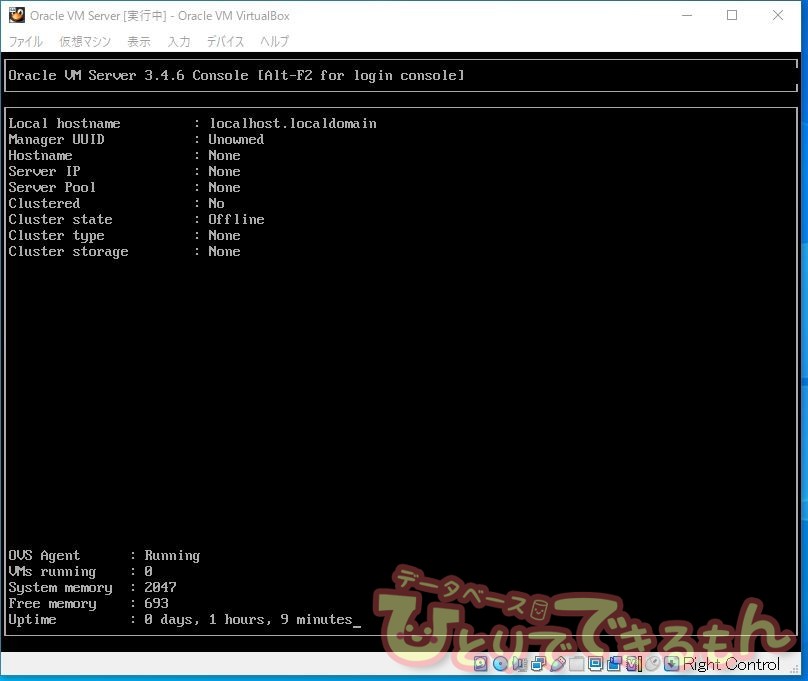The width and height of the screenshot is (808, 681).
Task: Click the virtualization features status icon
Action: (634, 664)
